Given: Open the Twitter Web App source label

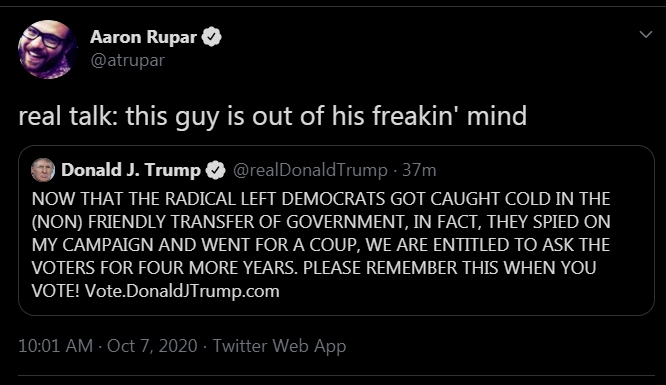Looking at the screenshot, I should click(279, 346).
